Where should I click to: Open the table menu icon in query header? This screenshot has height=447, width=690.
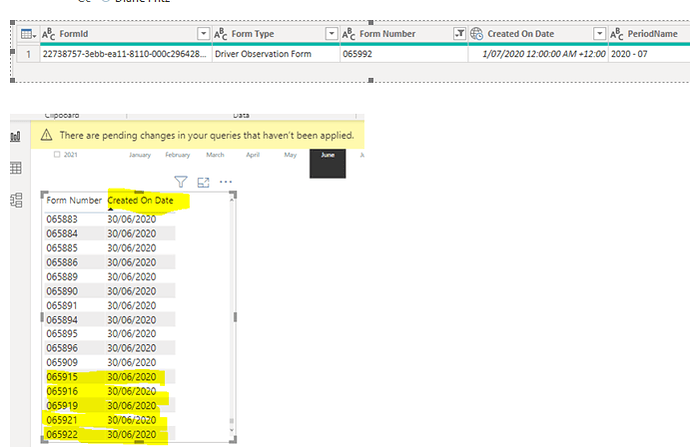28,34
